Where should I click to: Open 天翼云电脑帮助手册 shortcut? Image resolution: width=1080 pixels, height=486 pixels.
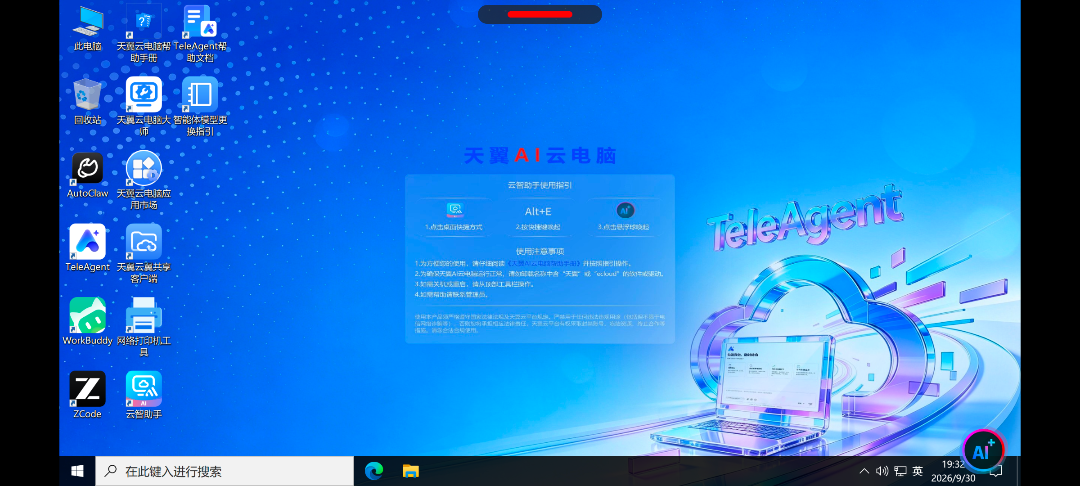[143, 34]
